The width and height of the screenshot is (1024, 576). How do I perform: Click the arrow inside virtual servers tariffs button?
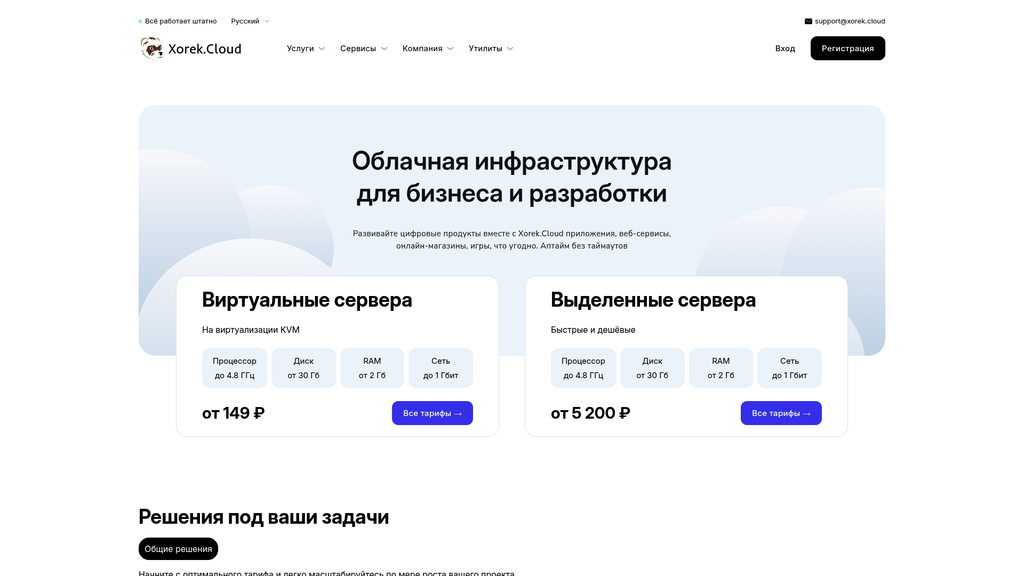pyautogui.click(x=460, y=413)
